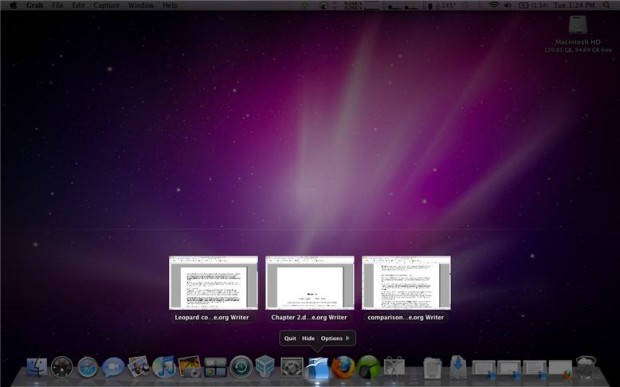This screenshot has height=387, width=620.
Task: Open Time Machine dock icon
Action: coord(241,367)
